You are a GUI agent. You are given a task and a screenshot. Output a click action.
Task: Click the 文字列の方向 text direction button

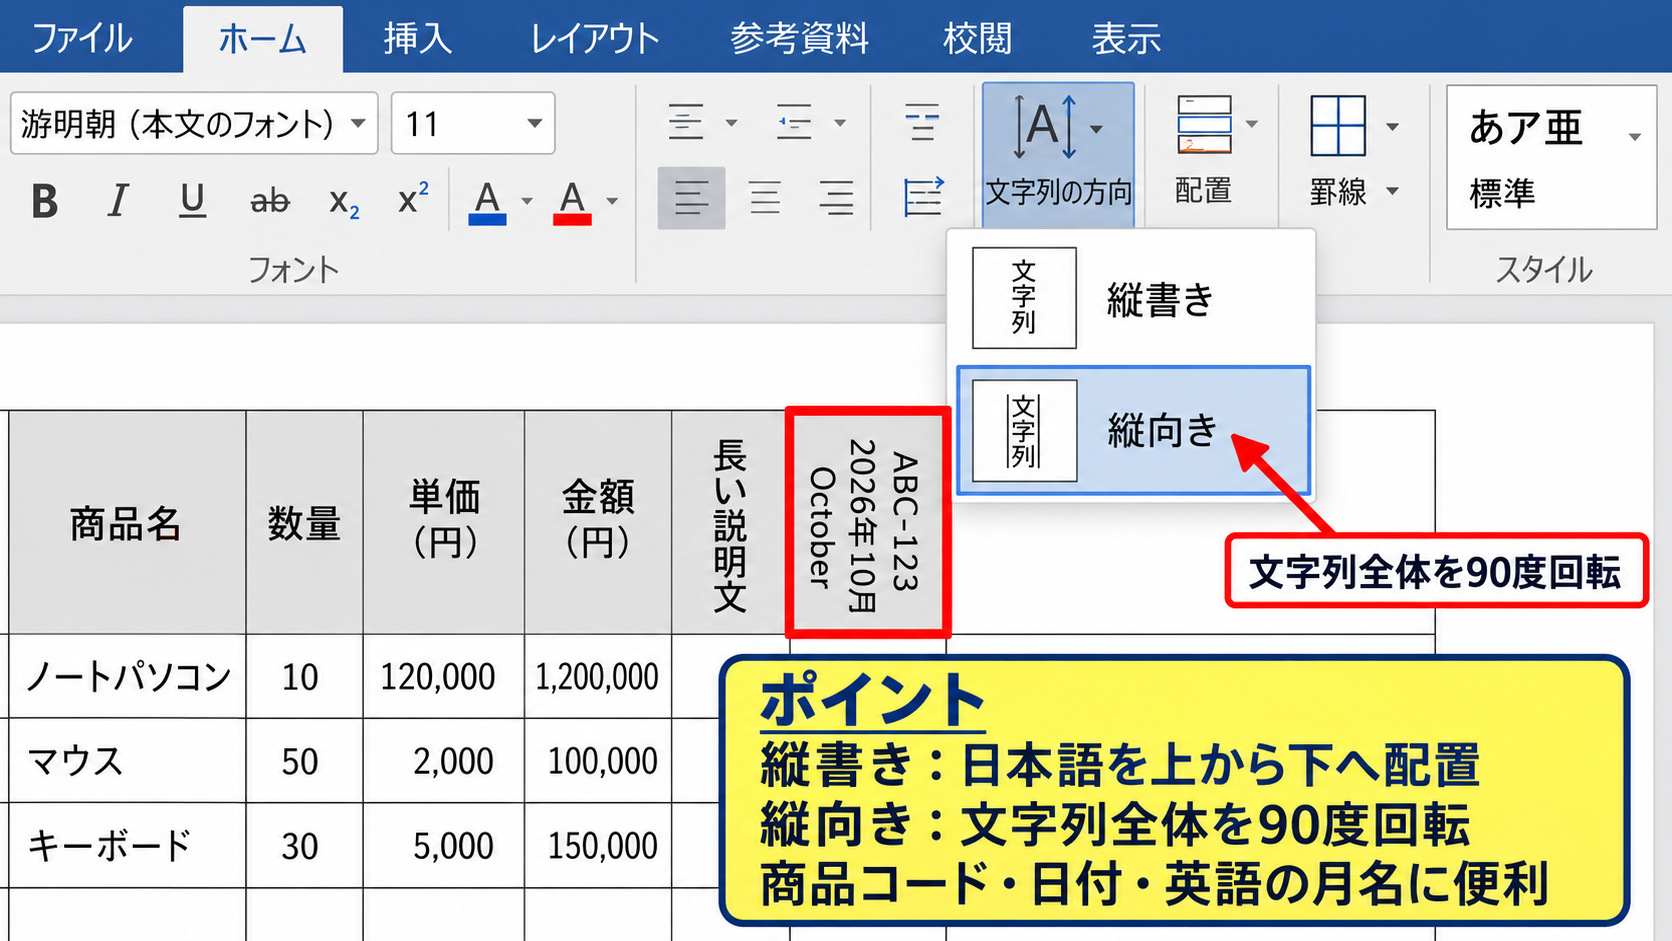[1058, 155]
